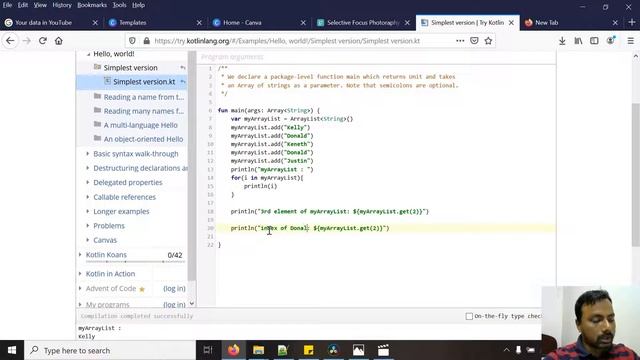The width and height of the screenshot is (640, 360).
Task: Open Sticky Notes taskbar icon
Action: (x=309, y=350)
